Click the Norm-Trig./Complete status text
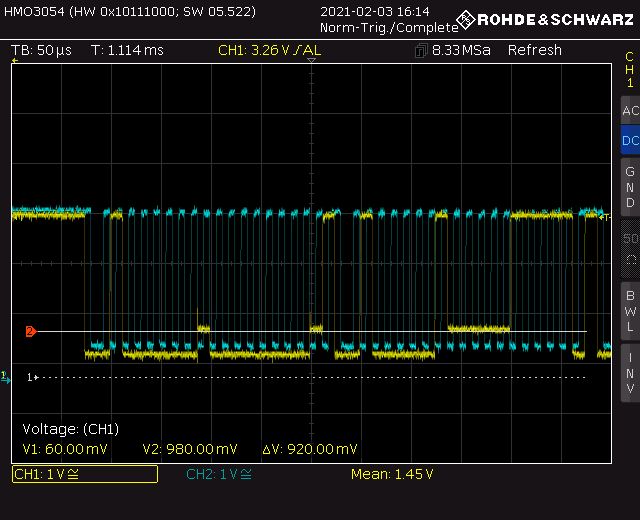Screen dimensions: 640x520 click(x=389, y=28)
